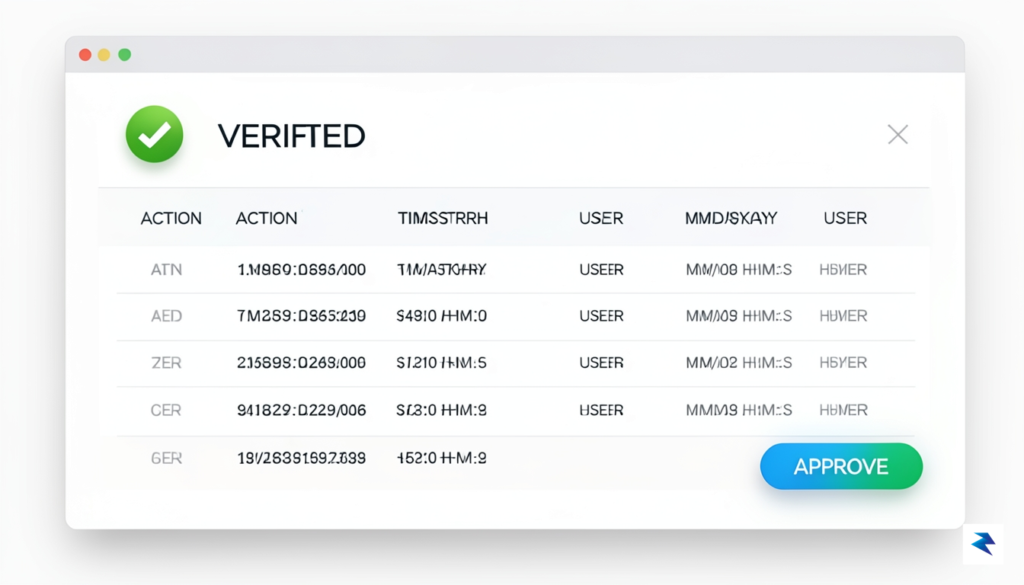The width and height of the screenshot is (1024, 585).
Task: Click the timestamp cell in the ATN row
Action: [x=441, y=270]
